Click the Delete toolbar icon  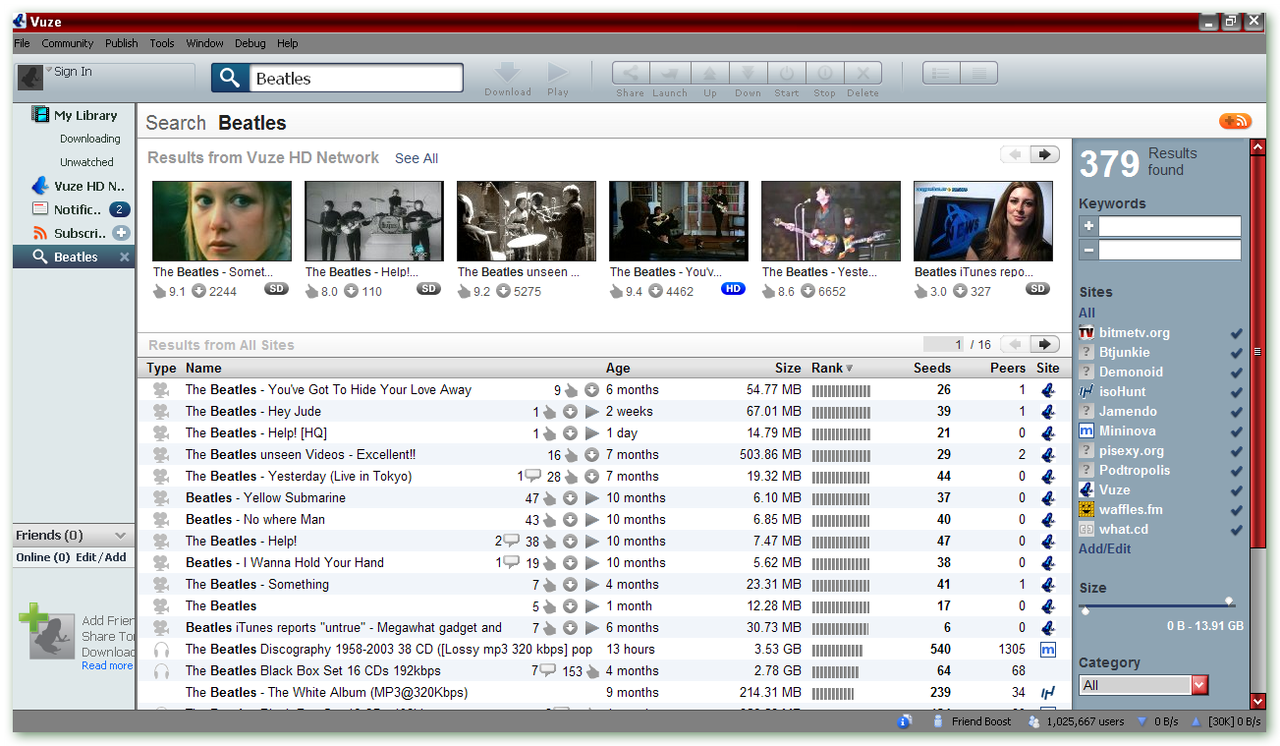pyautogui.click(x=863, y=73)
